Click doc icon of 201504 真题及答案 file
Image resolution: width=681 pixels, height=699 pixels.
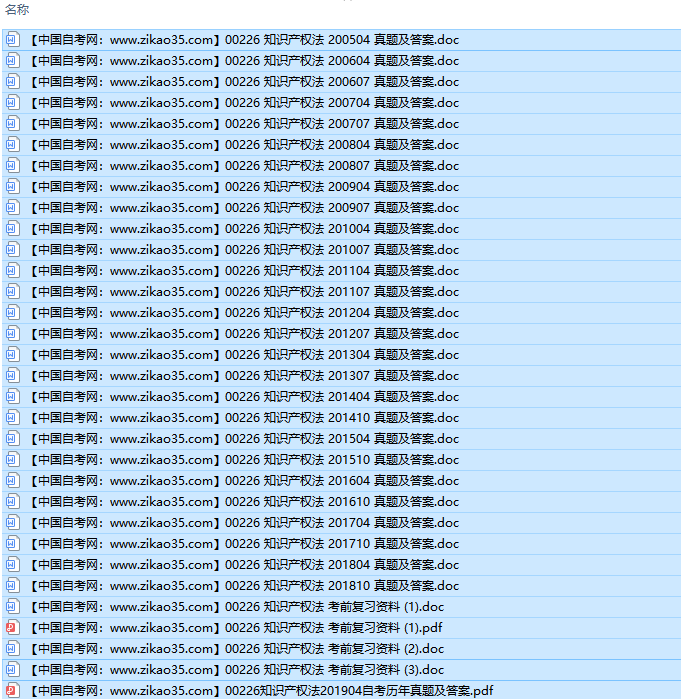[12, 439]
